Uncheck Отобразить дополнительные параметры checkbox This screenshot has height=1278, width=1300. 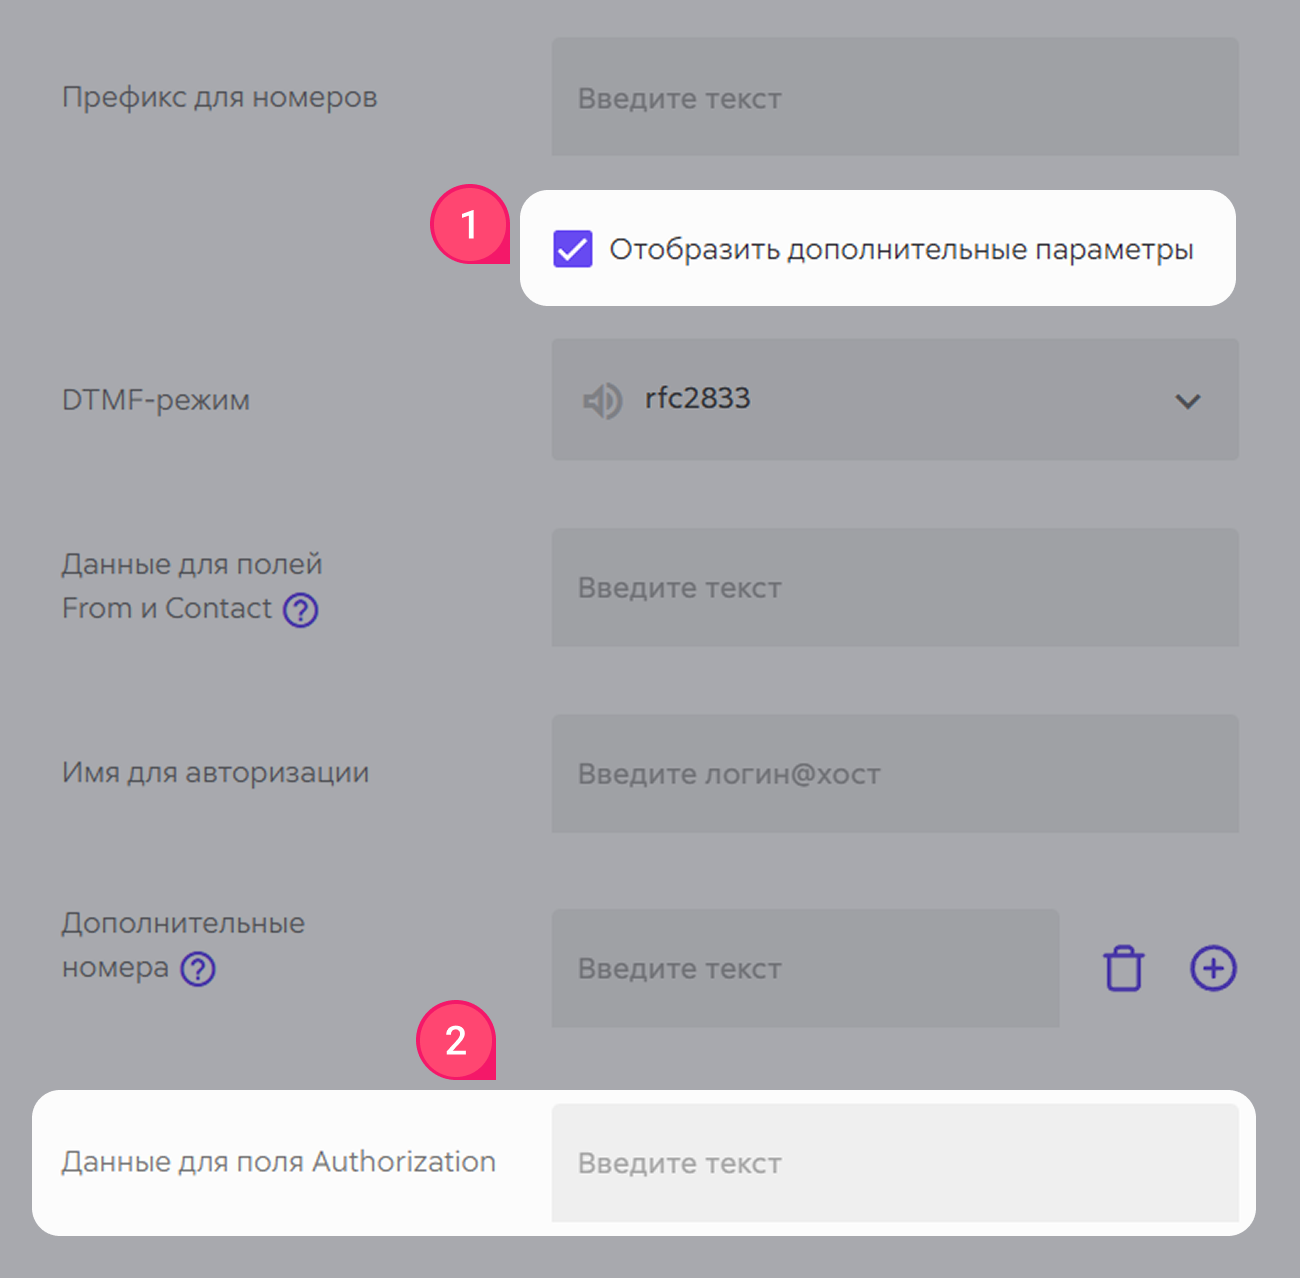(x=573, y=249)
